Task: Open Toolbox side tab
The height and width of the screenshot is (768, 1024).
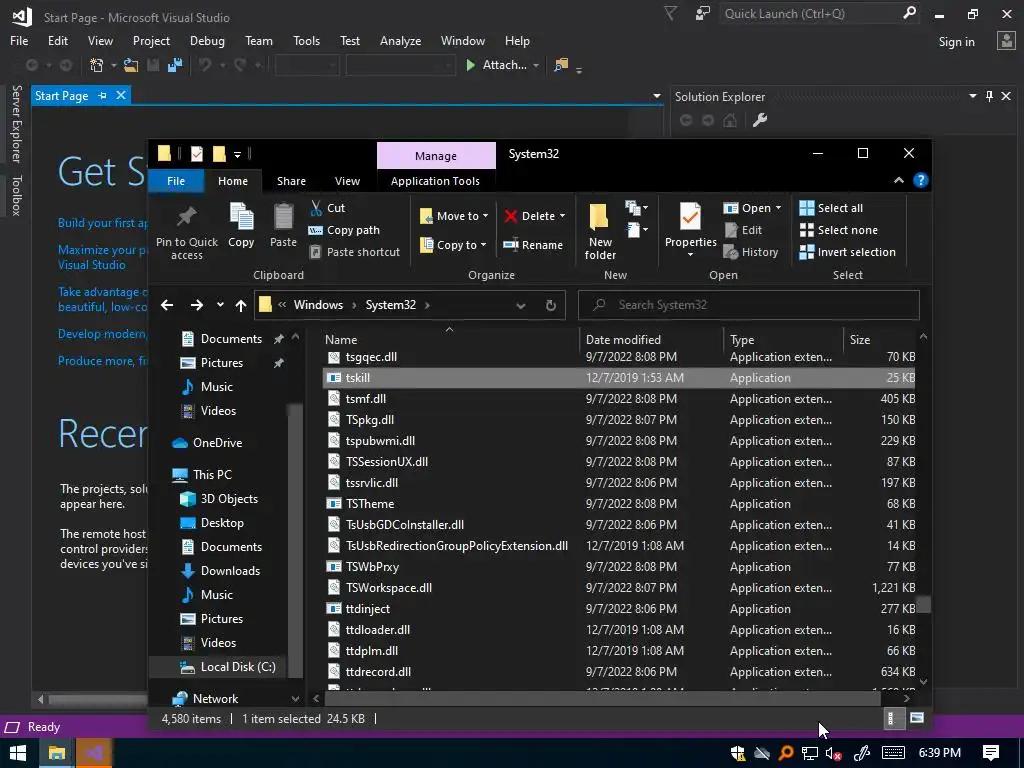Action: point(16,195)
